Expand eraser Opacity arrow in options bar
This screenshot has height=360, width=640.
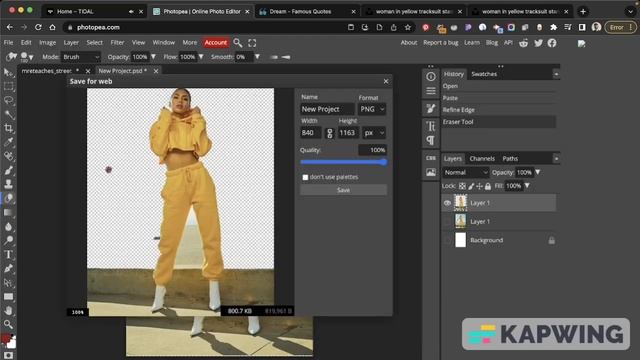(153, 57)
